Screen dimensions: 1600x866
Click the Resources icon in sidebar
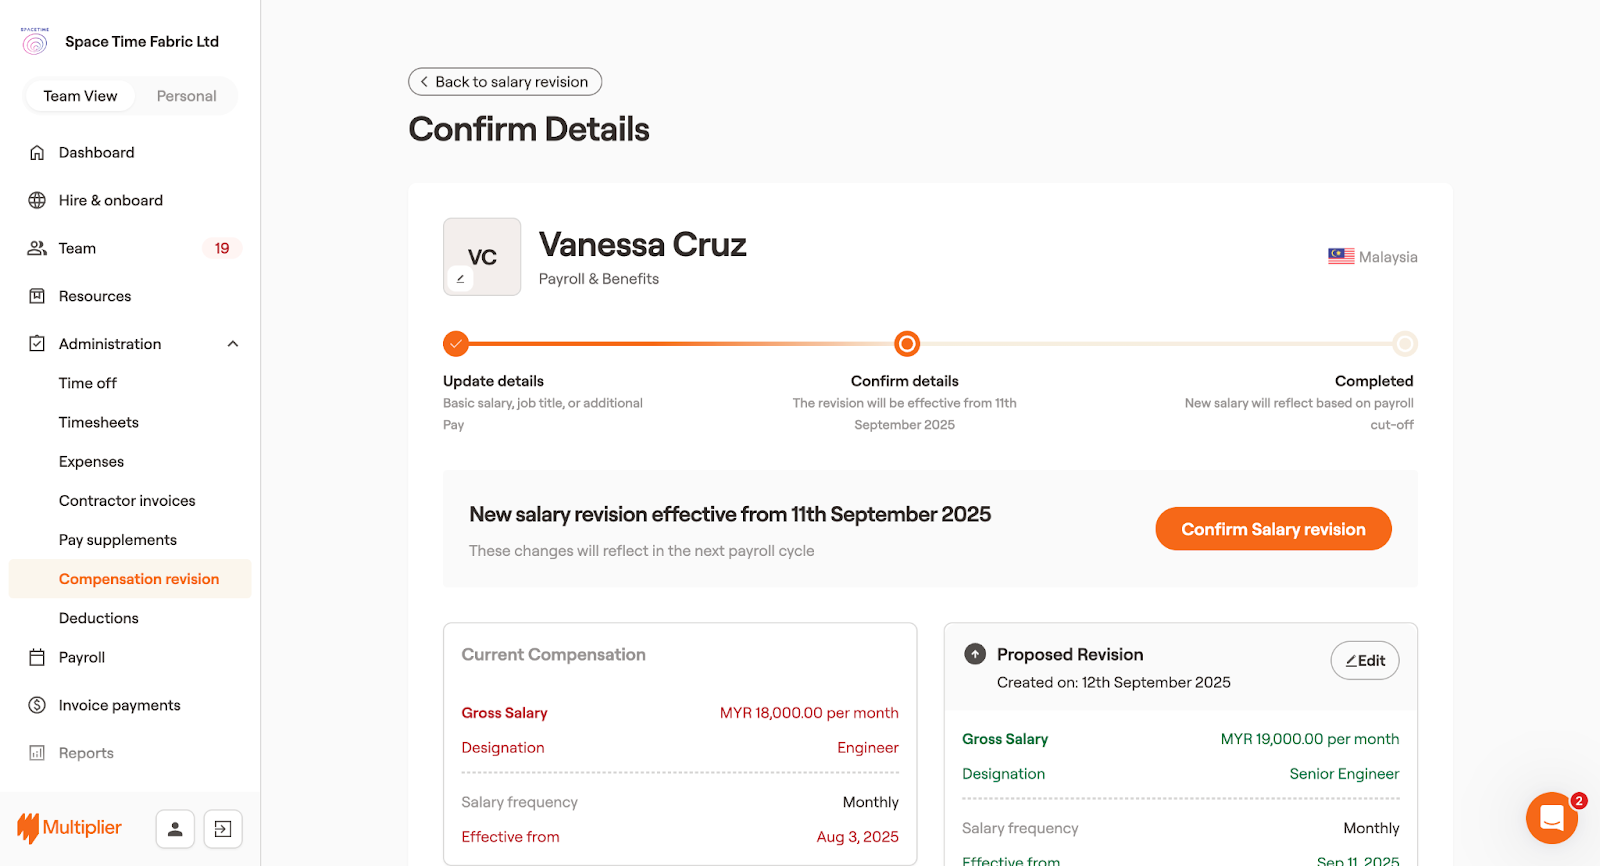coord(37,297)
